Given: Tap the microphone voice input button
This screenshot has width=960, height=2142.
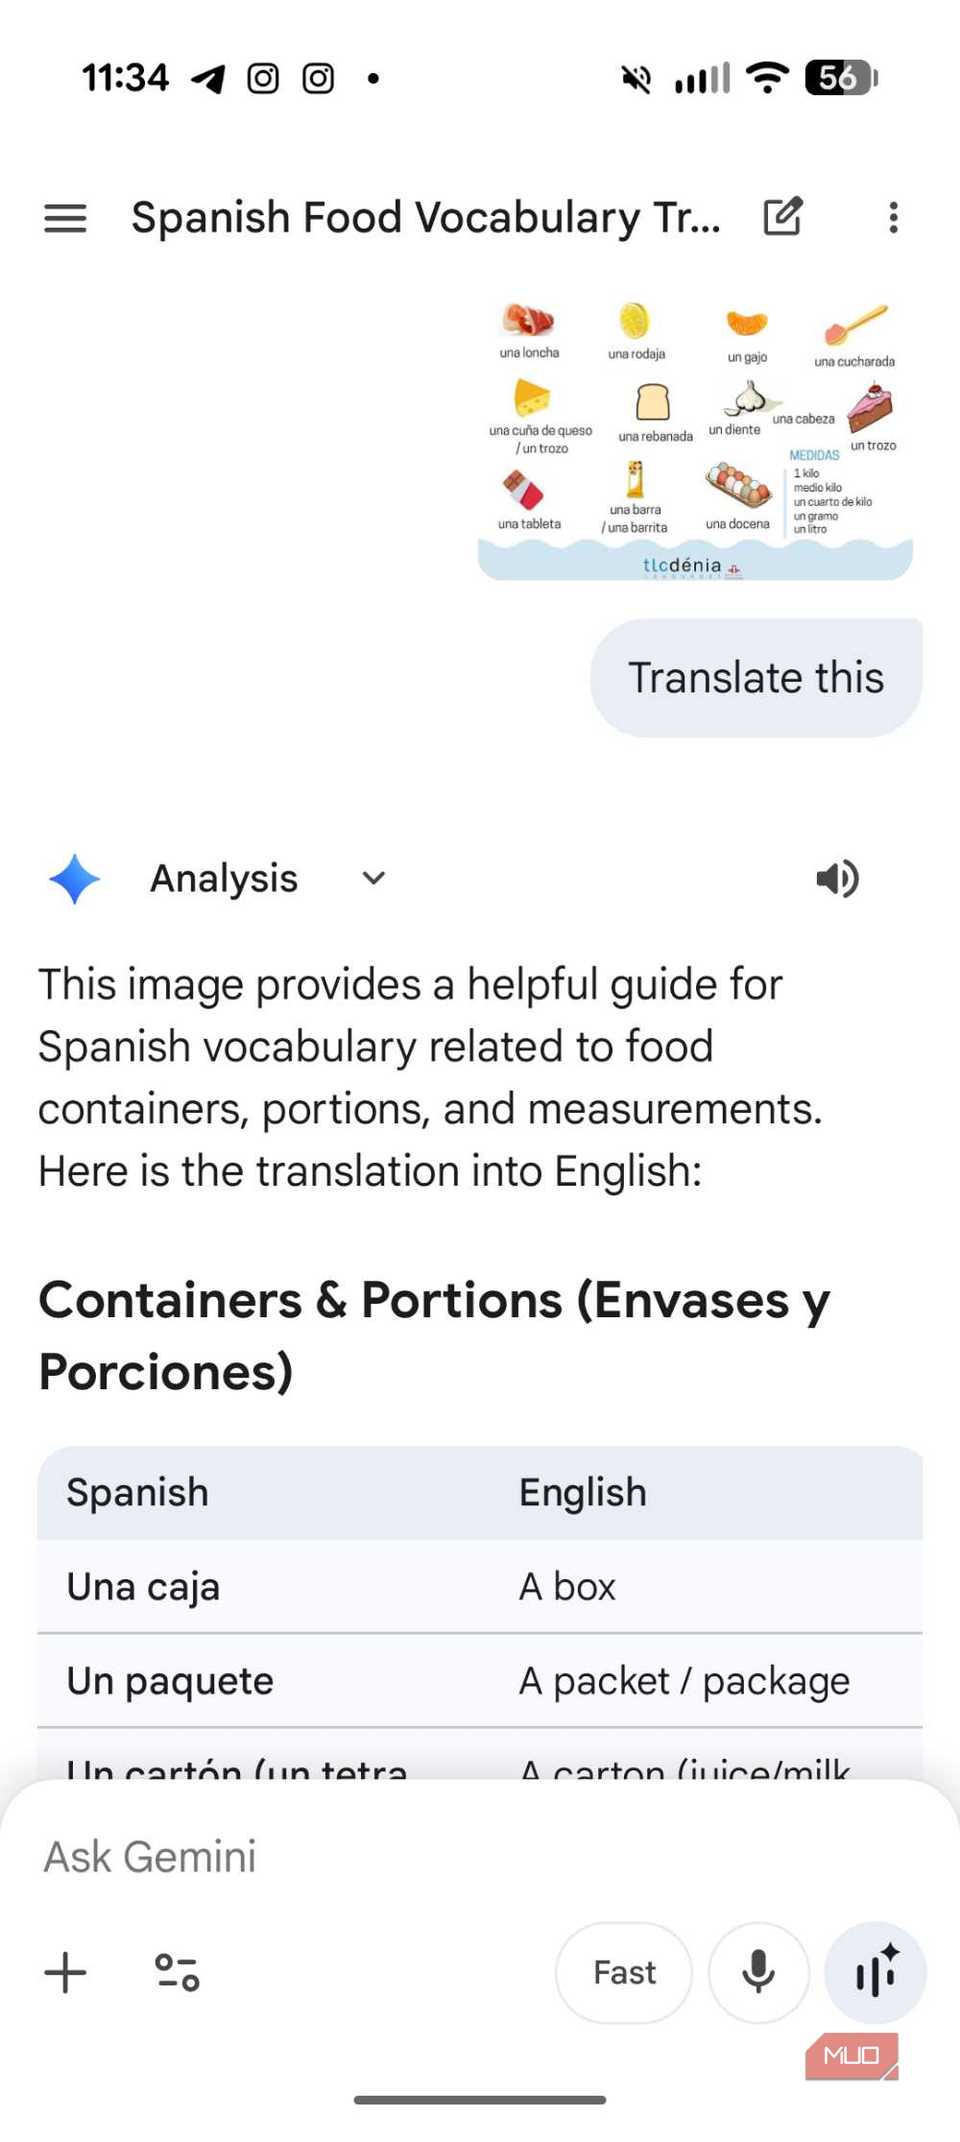Looking at the screenshot, I should coord(759,1972).
